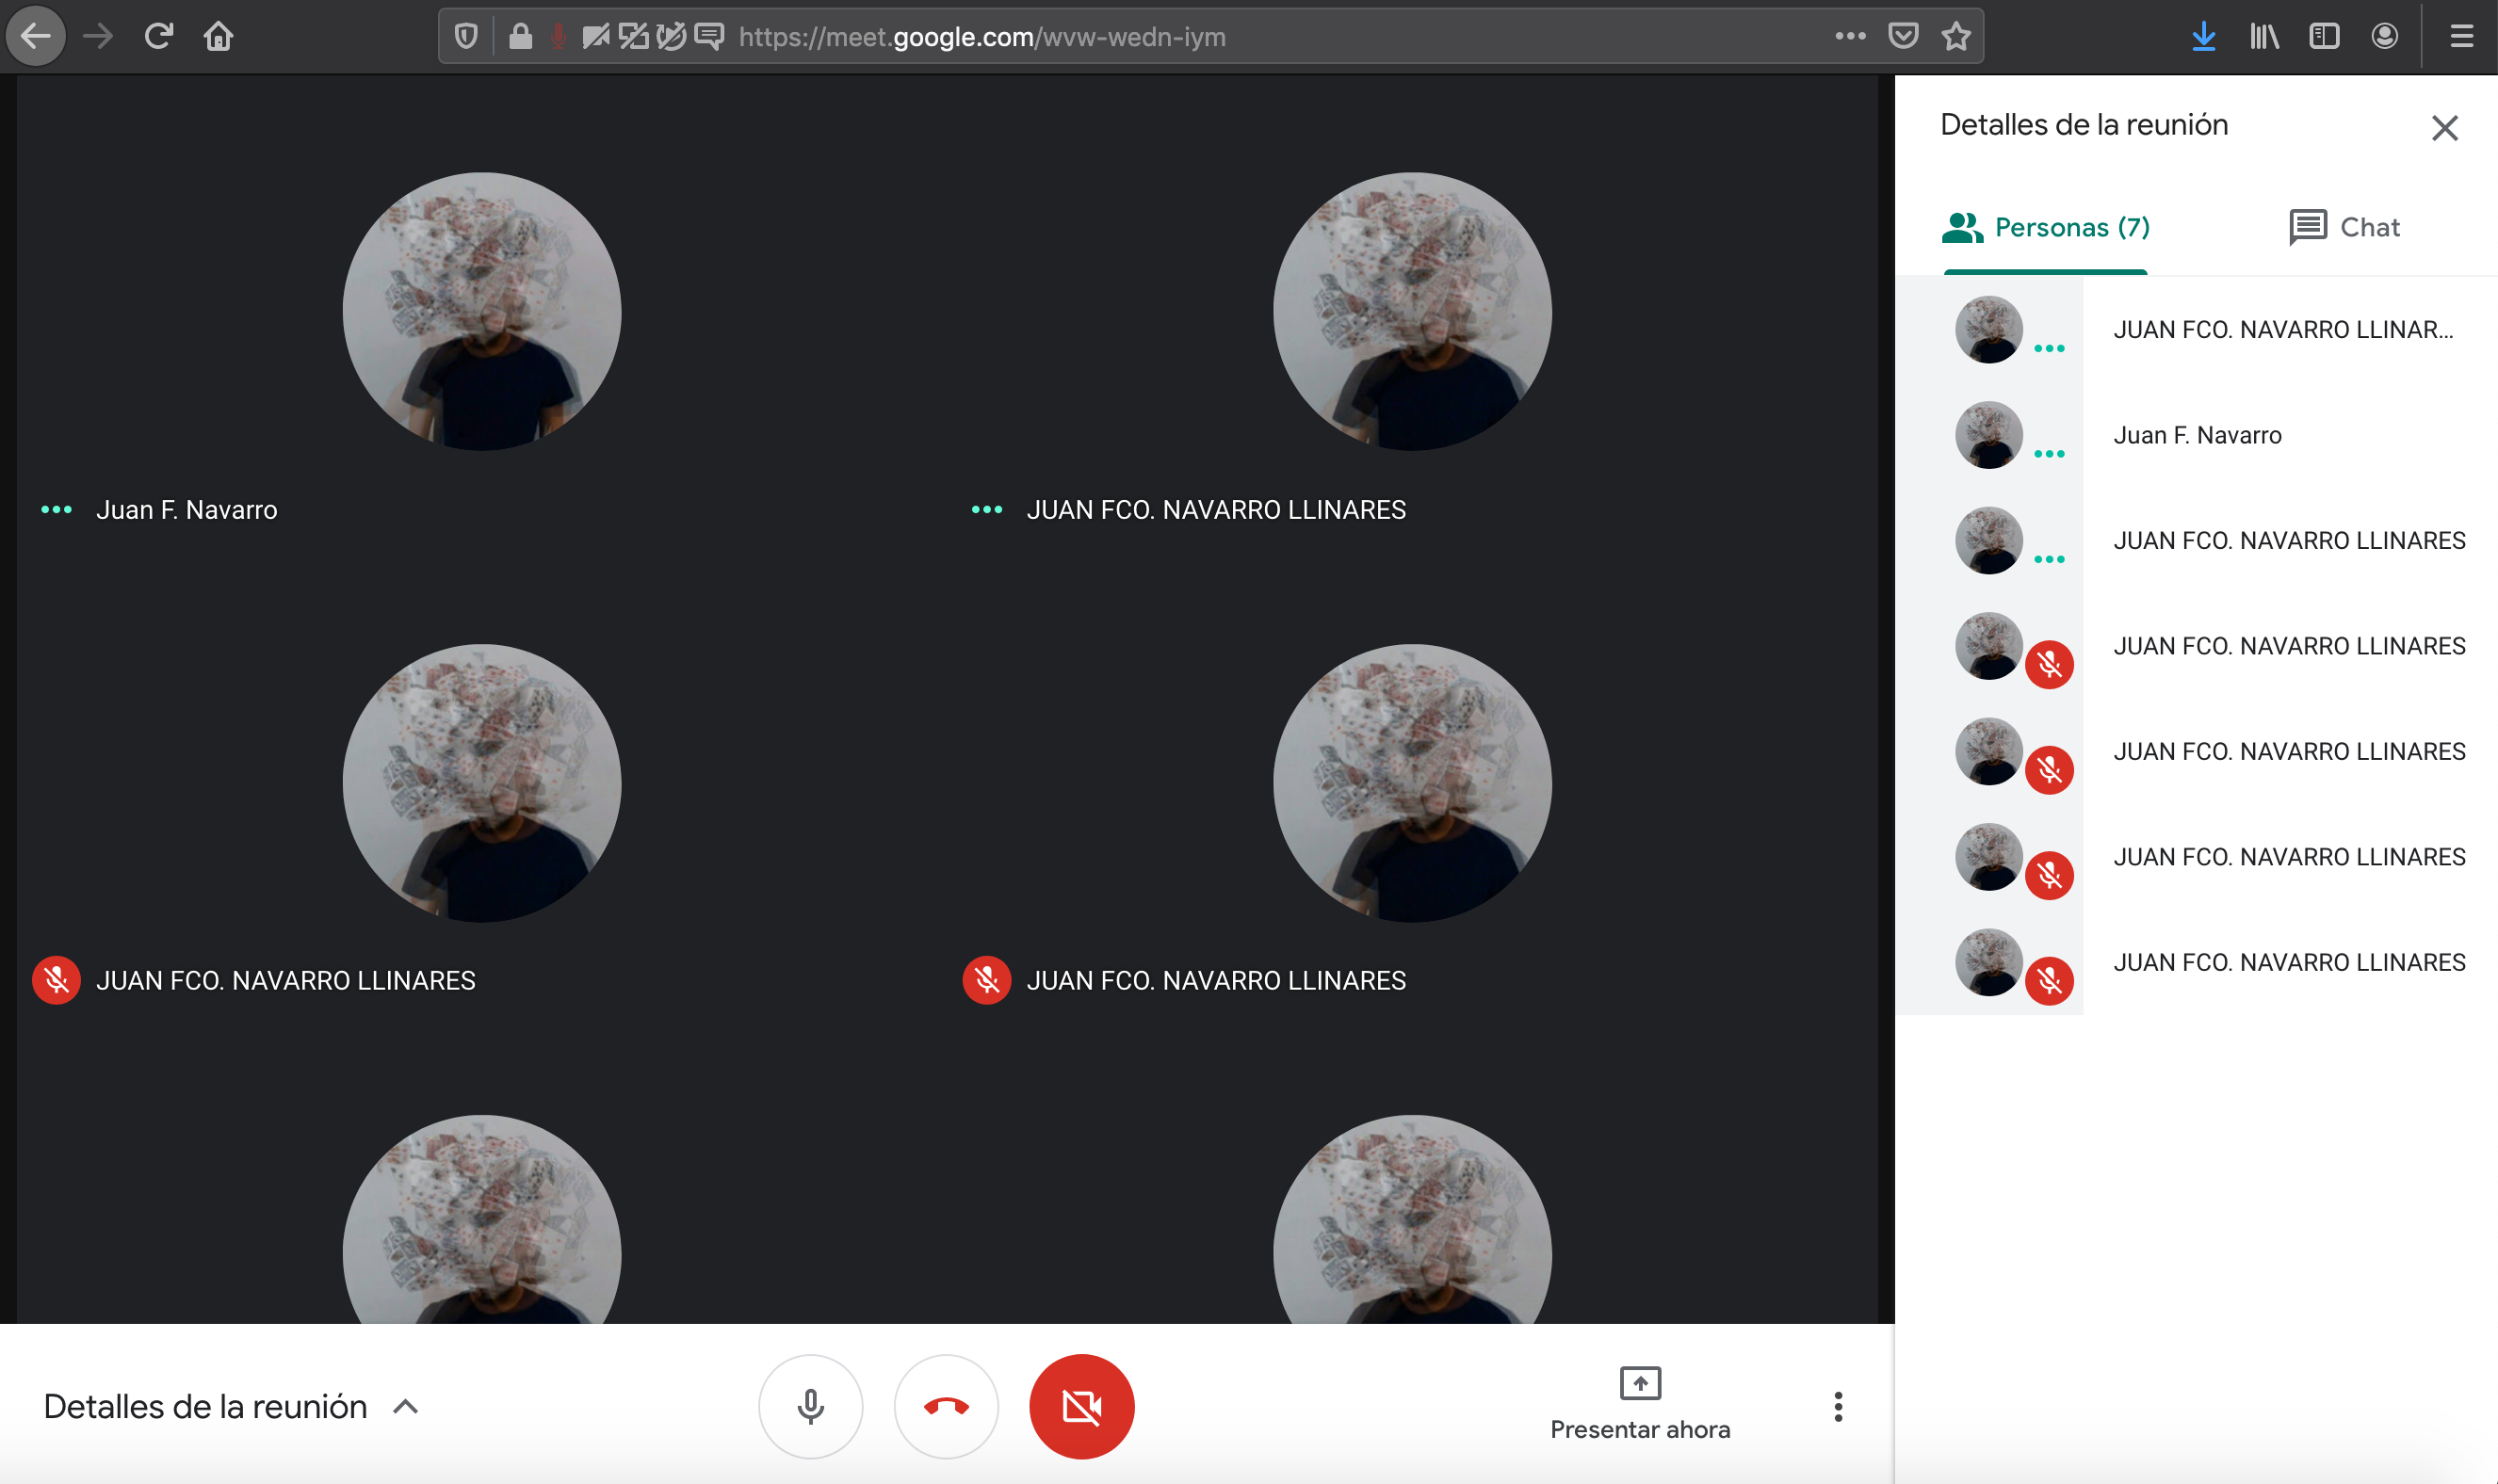
Task: Click the microphone permission icon in address bar
Action: tap(558, 37)
